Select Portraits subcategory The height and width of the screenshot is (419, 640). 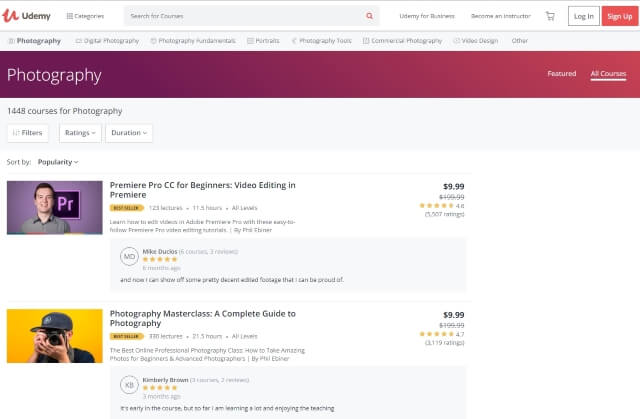(x=263, y=41)
